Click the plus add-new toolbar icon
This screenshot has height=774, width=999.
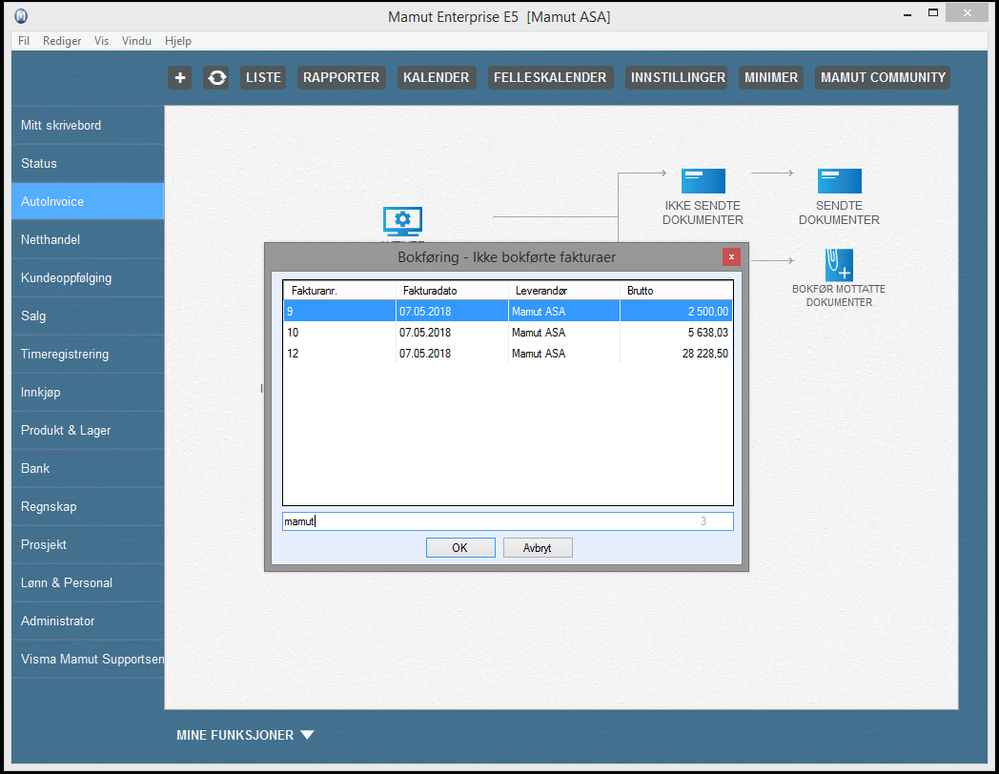coord(180,78)
